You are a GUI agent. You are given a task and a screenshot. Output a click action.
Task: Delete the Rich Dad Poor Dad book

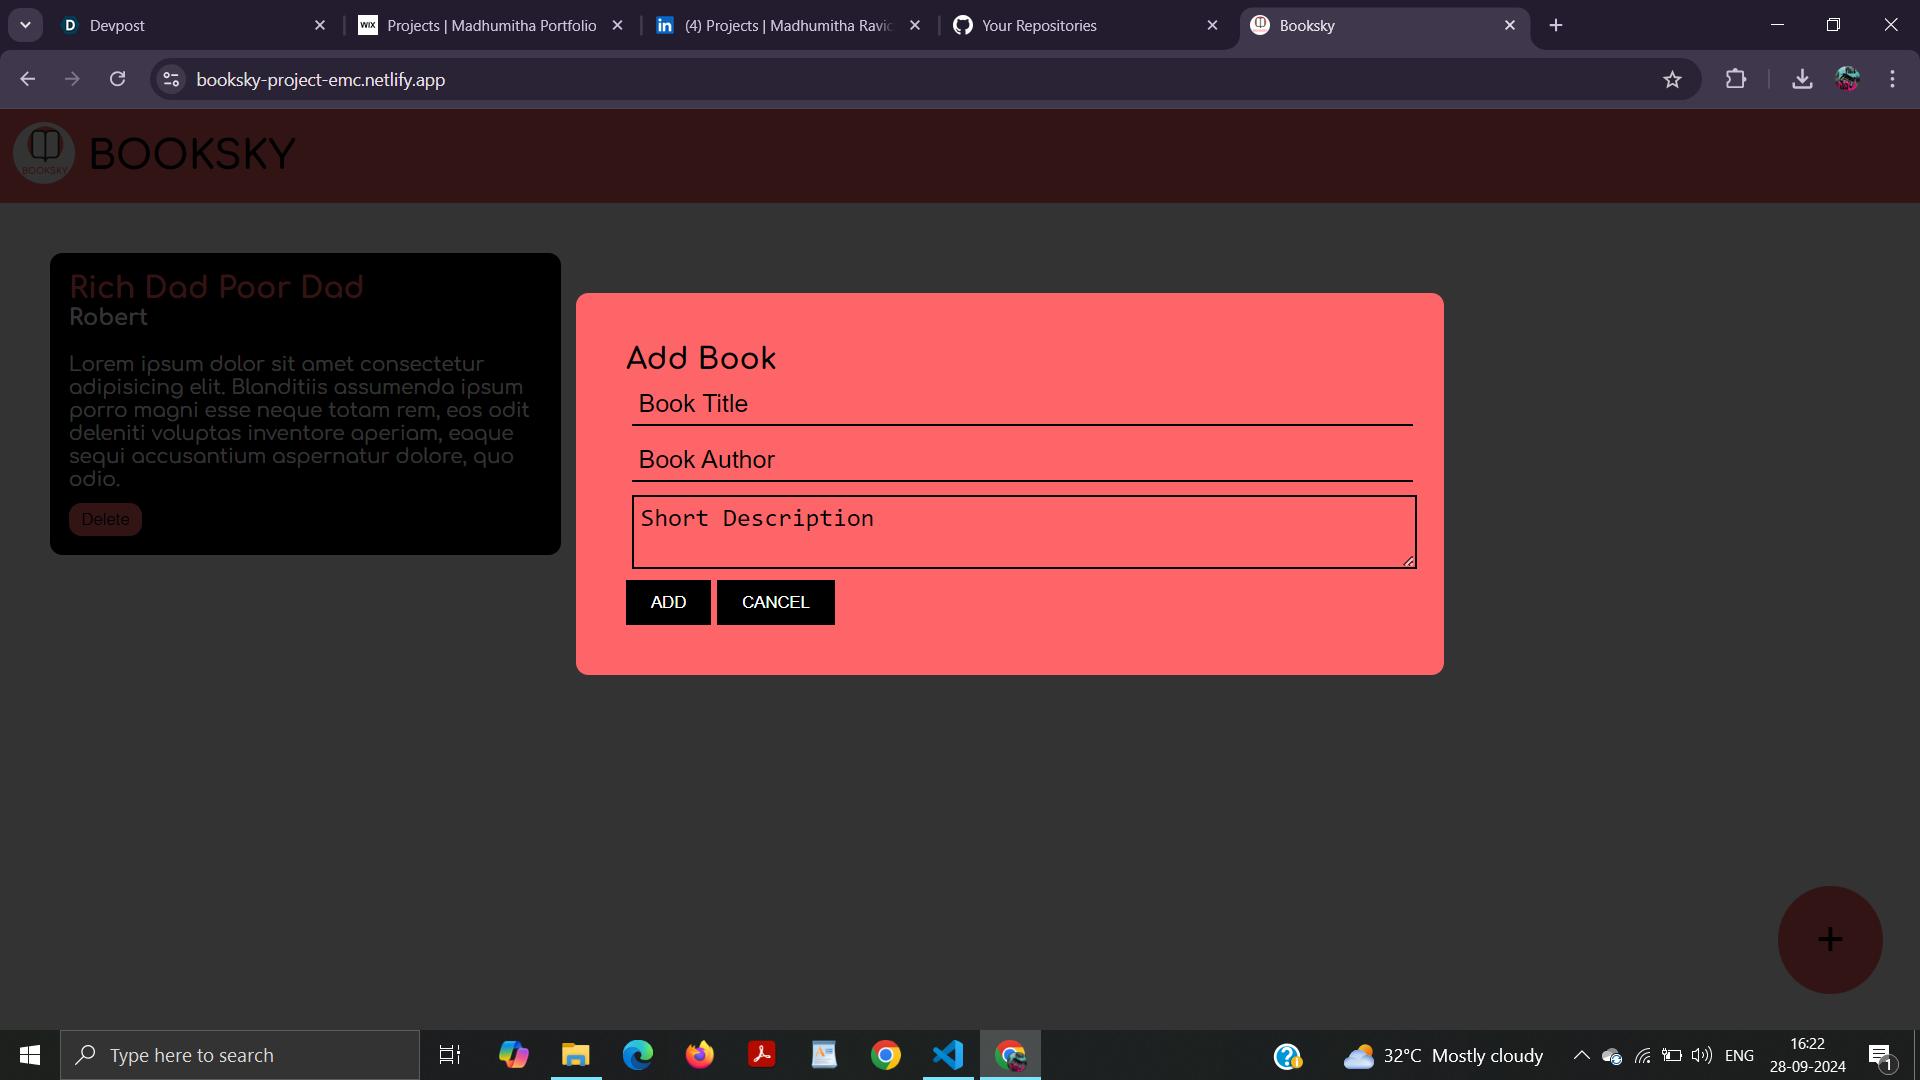tap(104, 519)
